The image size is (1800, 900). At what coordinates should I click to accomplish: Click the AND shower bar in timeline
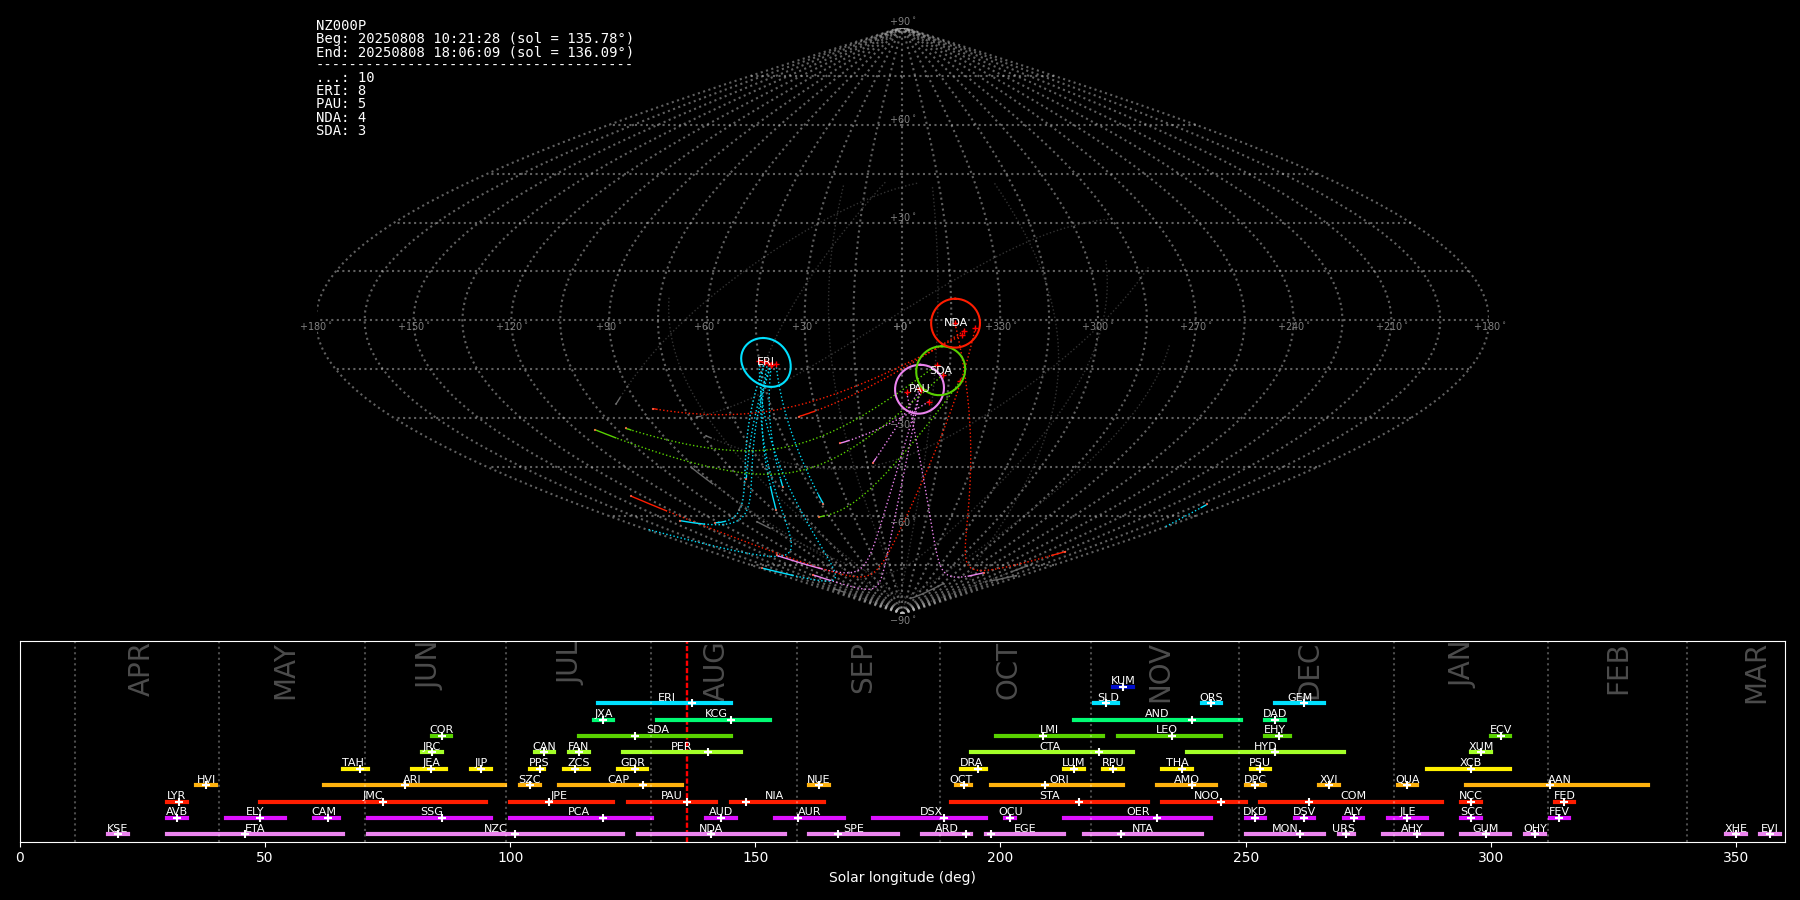tap(1157, 720)
